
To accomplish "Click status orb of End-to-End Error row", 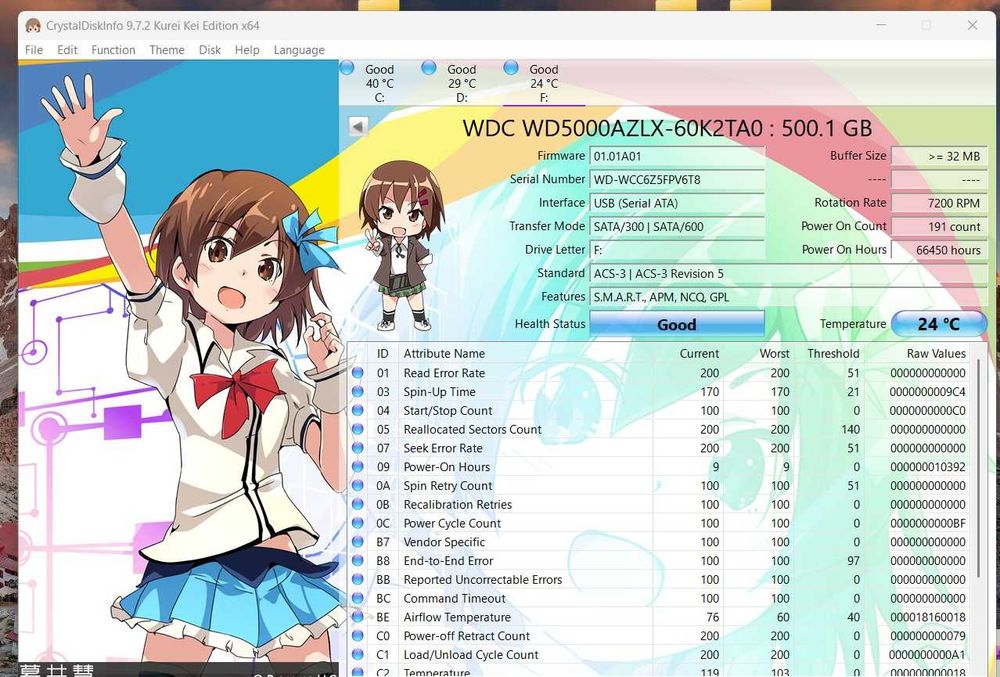I will coord(357,561).
